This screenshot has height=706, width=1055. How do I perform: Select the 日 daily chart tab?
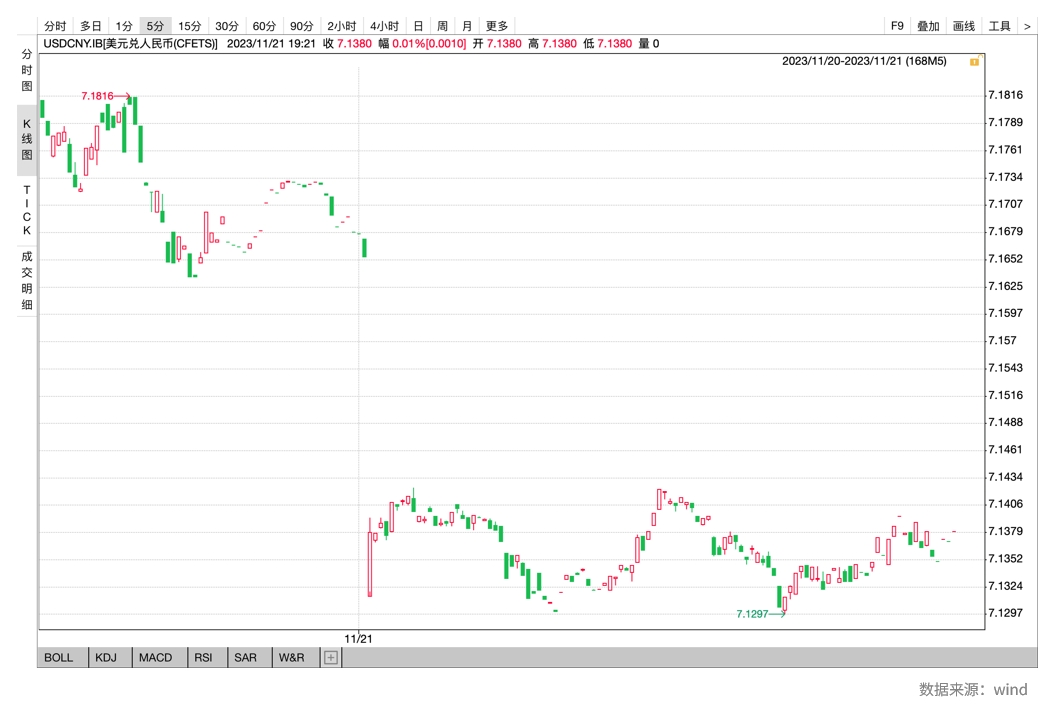[x=419, y=26]
